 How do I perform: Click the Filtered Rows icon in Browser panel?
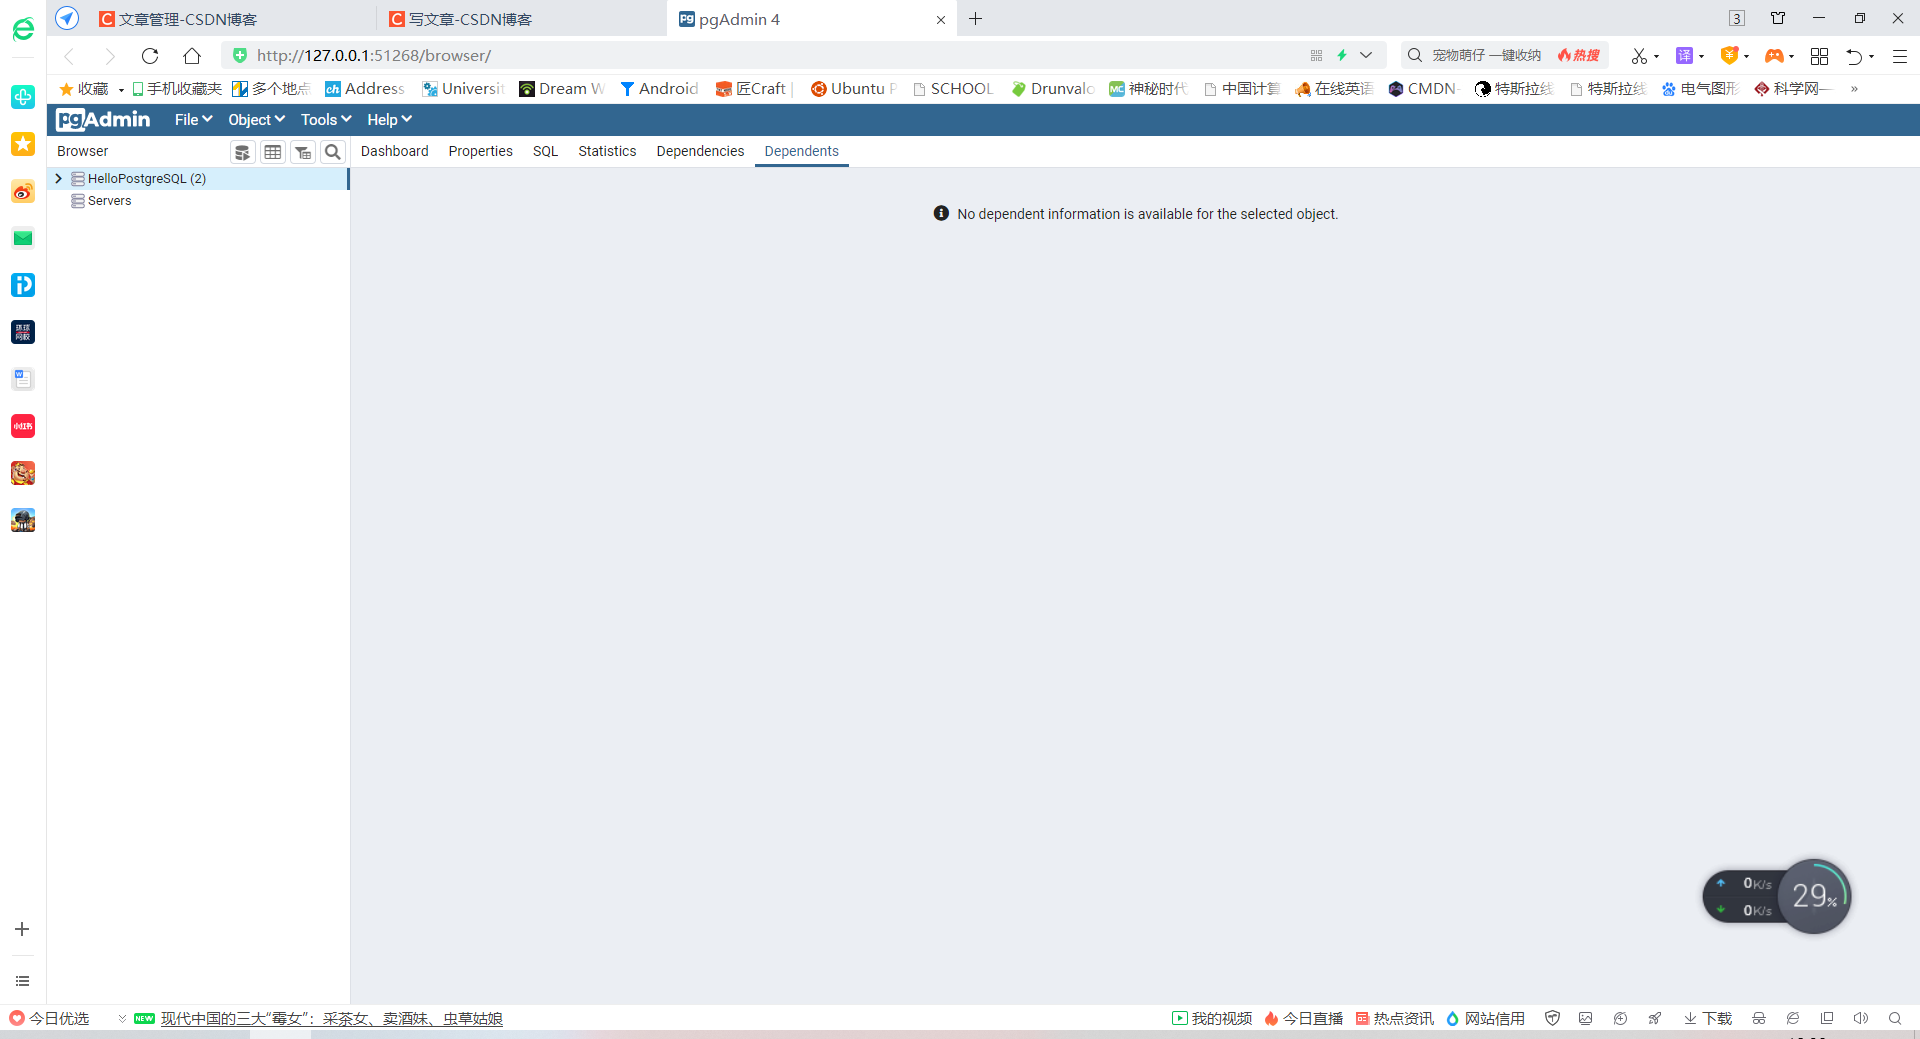point(303,152)
